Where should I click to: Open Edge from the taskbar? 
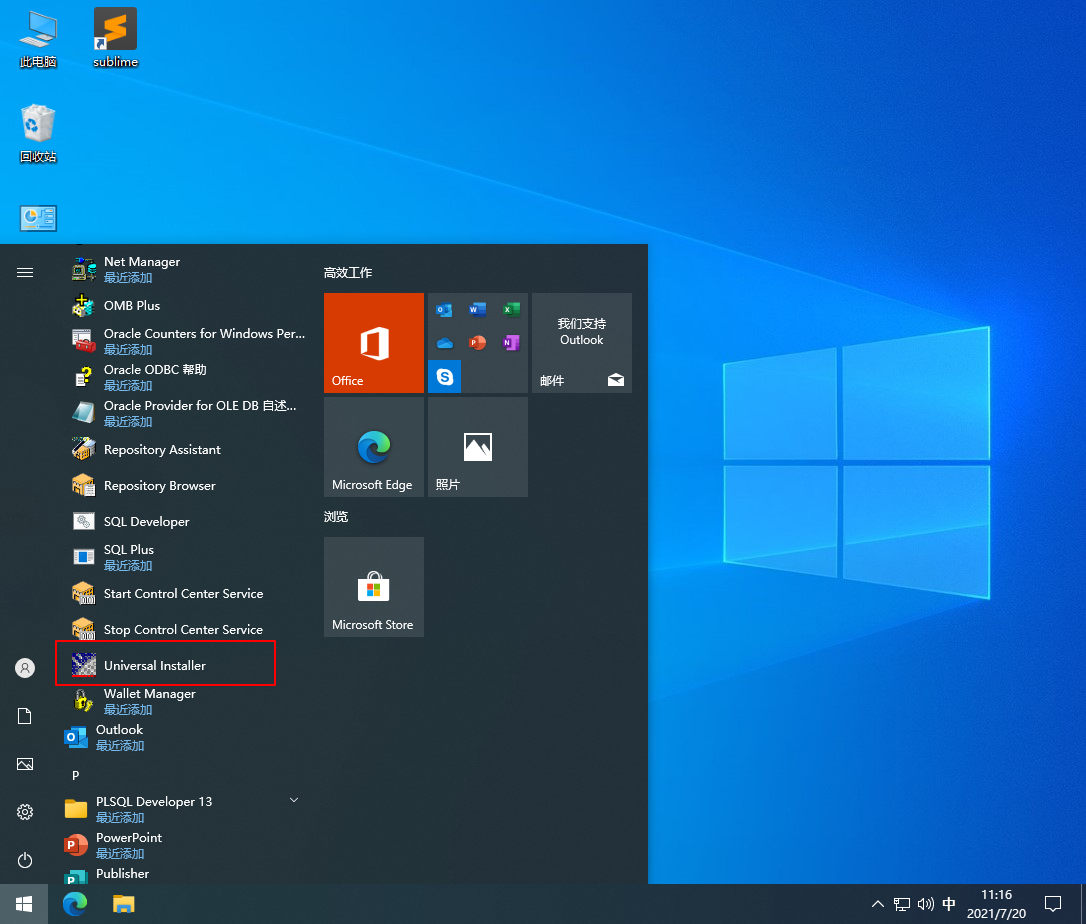[x=75, y=904]
